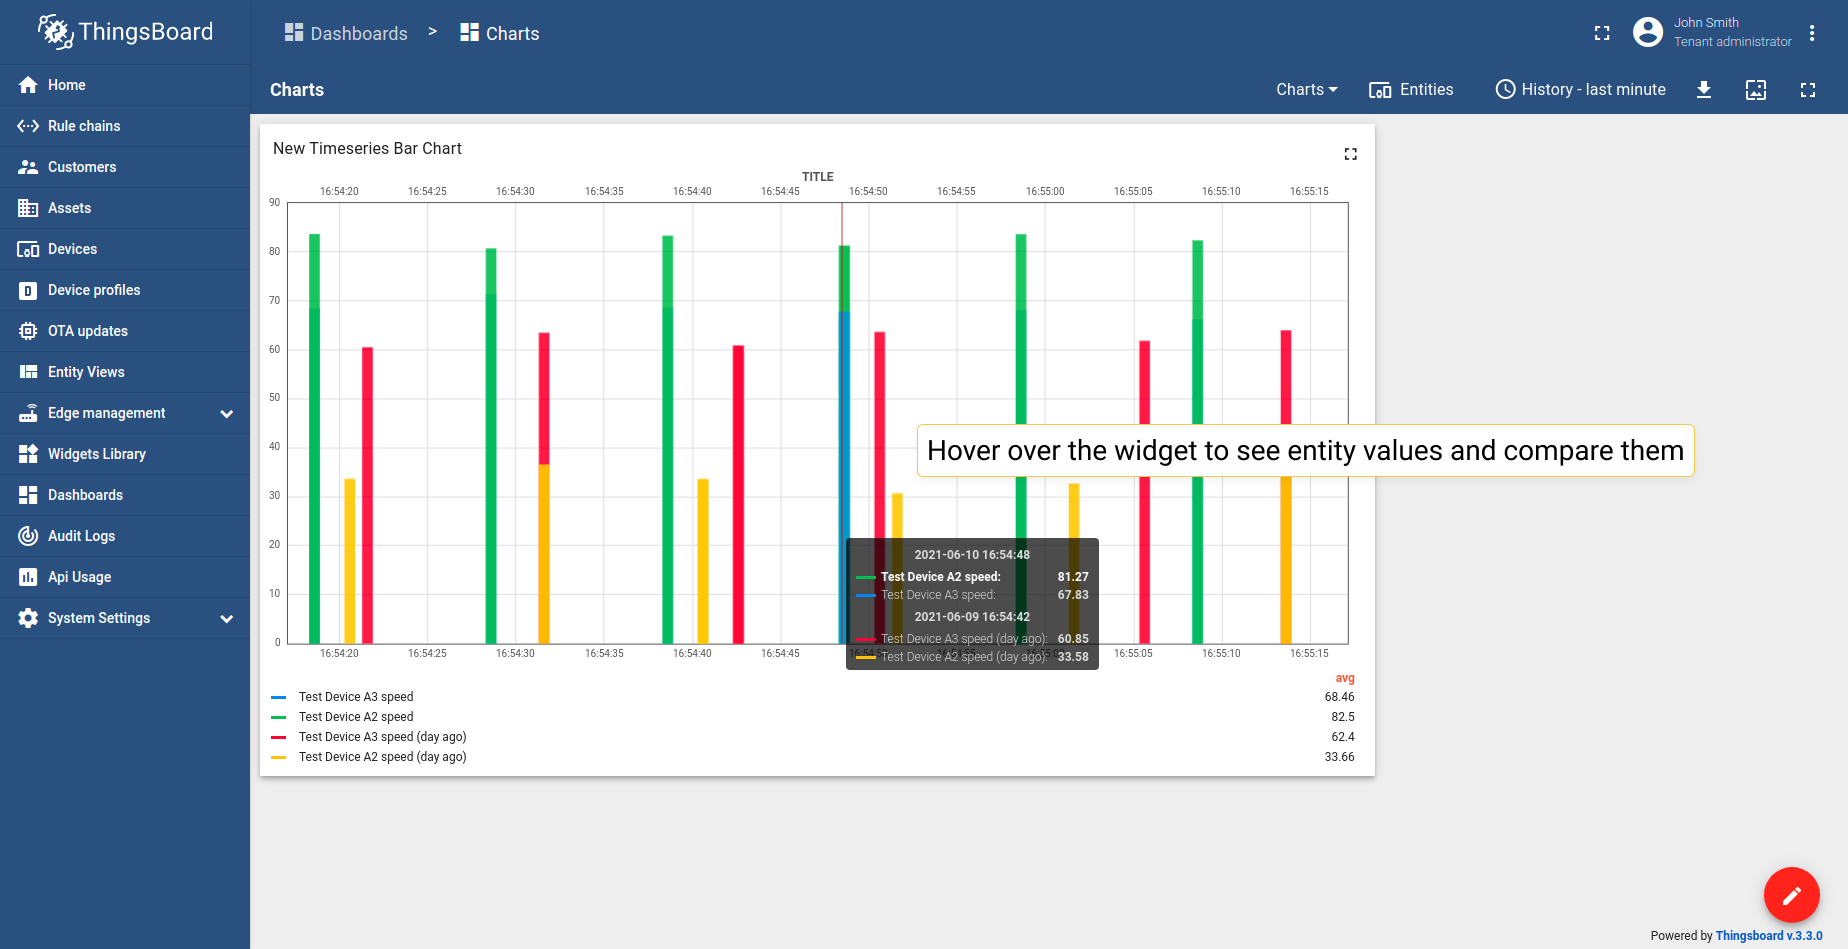Select the Rule chains sidebar icon
The image size is (1848, 949).
[x=28, y=126]
